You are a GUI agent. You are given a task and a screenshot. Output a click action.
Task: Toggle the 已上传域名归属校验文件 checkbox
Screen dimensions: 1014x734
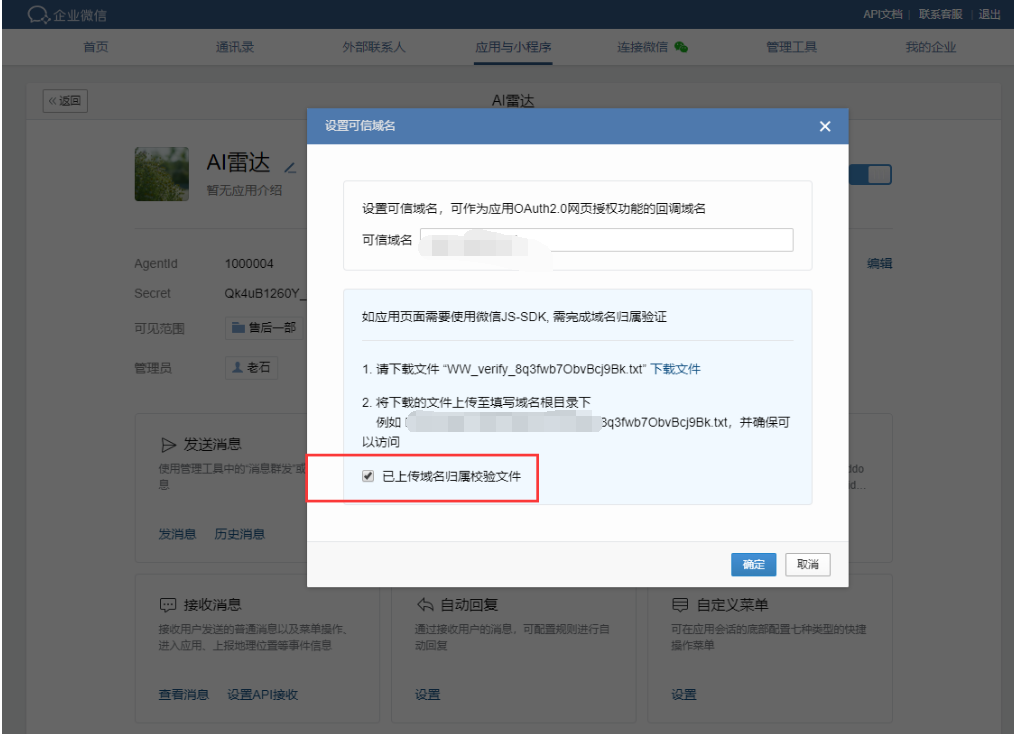coord(368,477)
